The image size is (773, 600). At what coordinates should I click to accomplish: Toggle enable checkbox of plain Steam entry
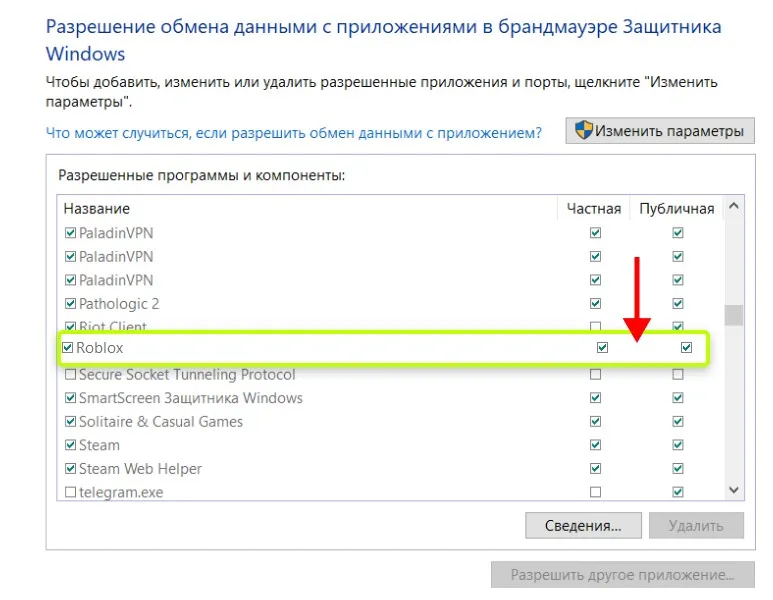[x=70, y=445]
